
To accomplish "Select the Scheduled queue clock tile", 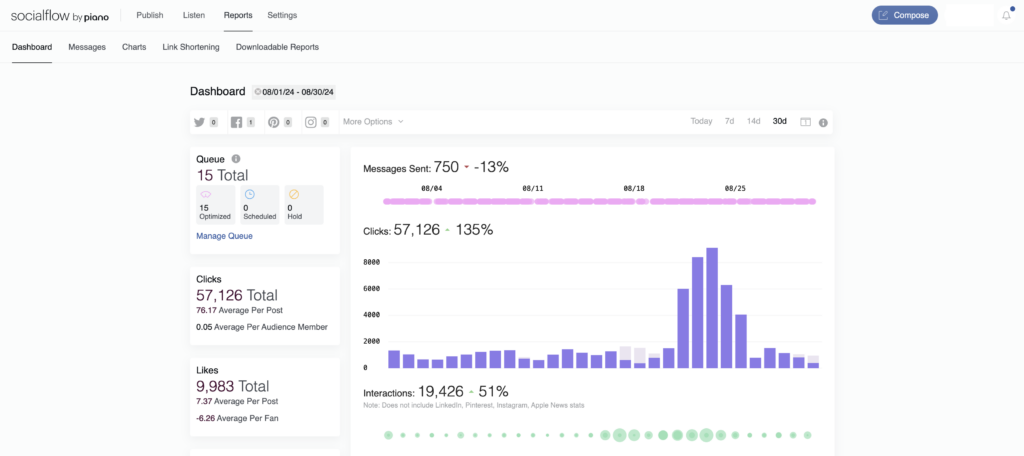I will pos(259,204).
